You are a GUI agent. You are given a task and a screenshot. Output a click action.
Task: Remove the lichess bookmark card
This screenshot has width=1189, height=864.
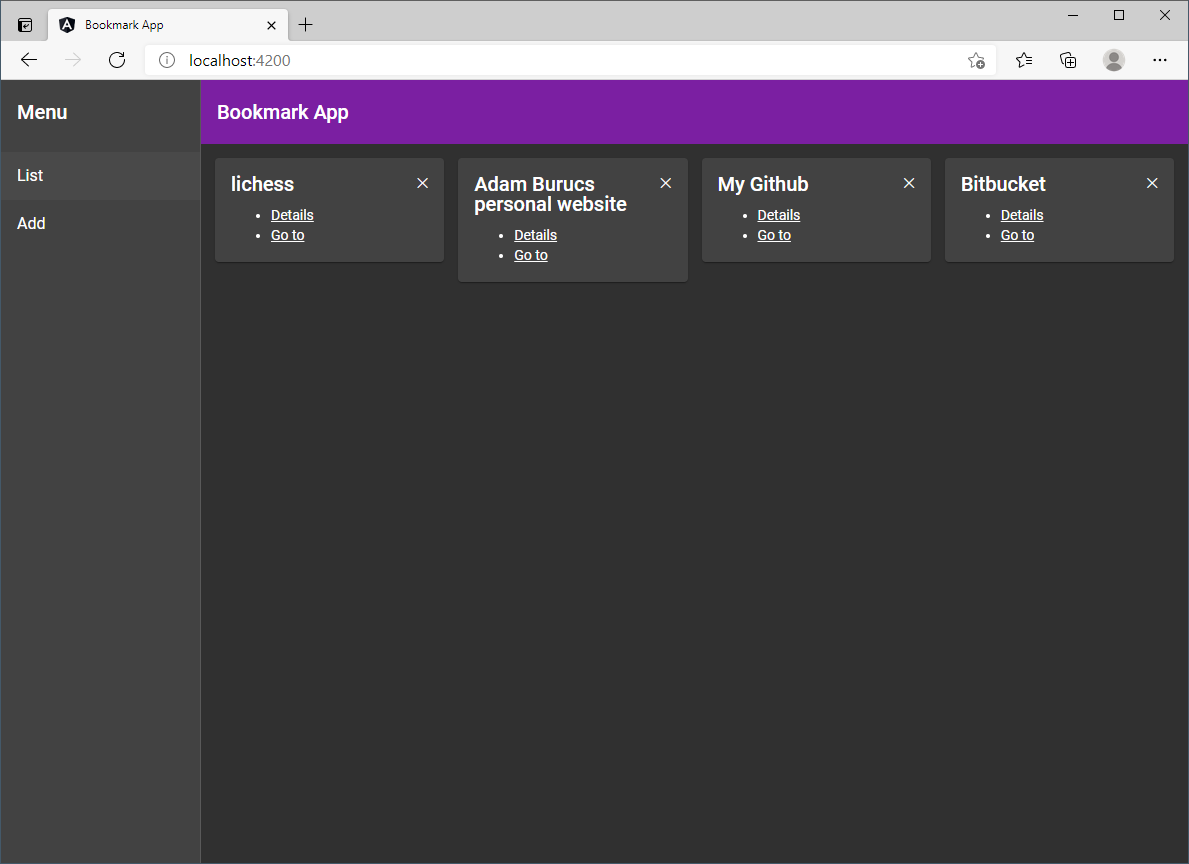point(422,184)
